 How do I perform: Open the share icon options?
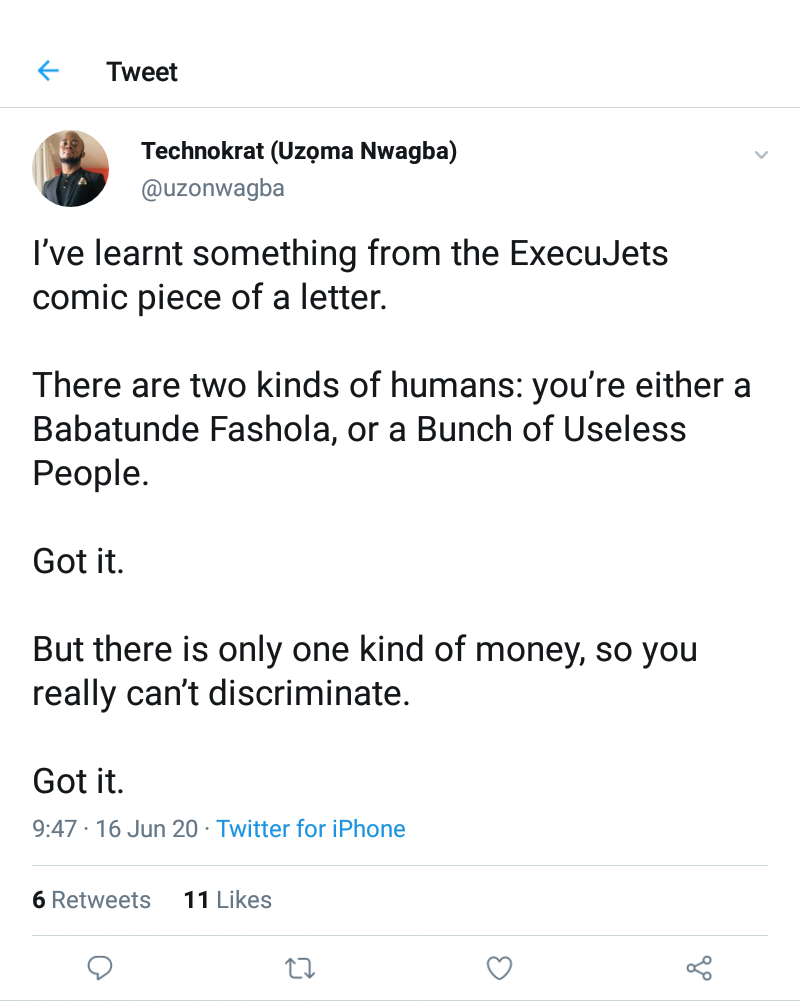[699, 967]
